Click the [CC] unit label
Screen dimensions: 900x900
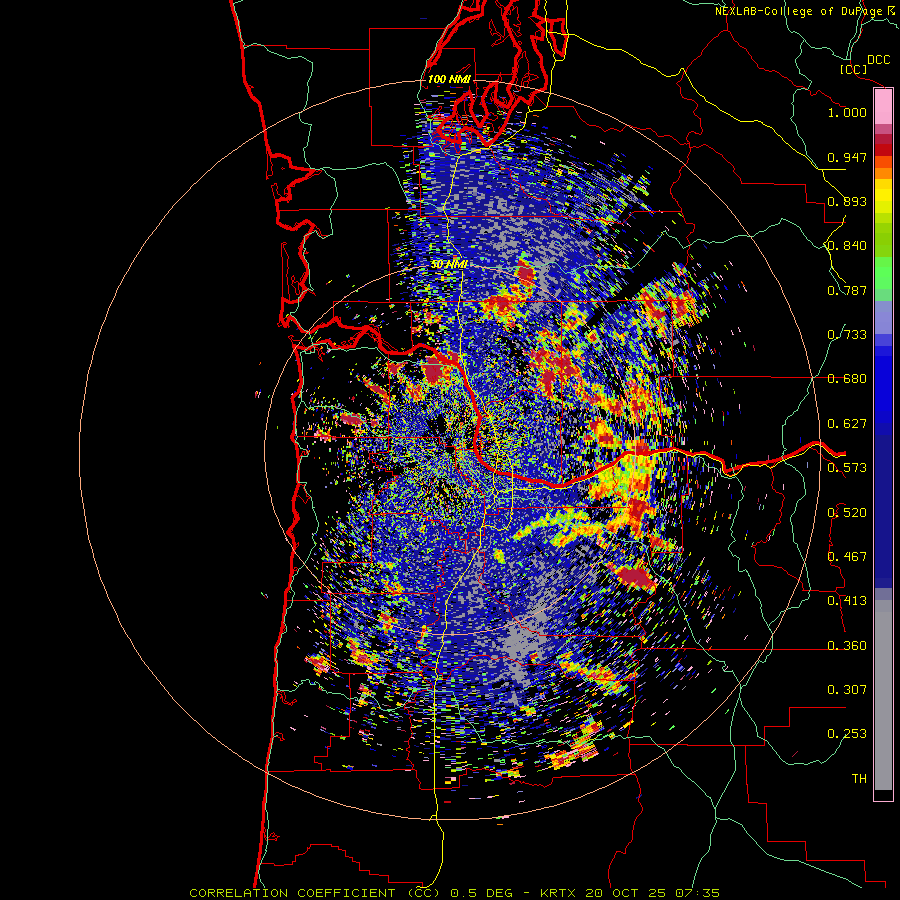(x=854, y=69)
